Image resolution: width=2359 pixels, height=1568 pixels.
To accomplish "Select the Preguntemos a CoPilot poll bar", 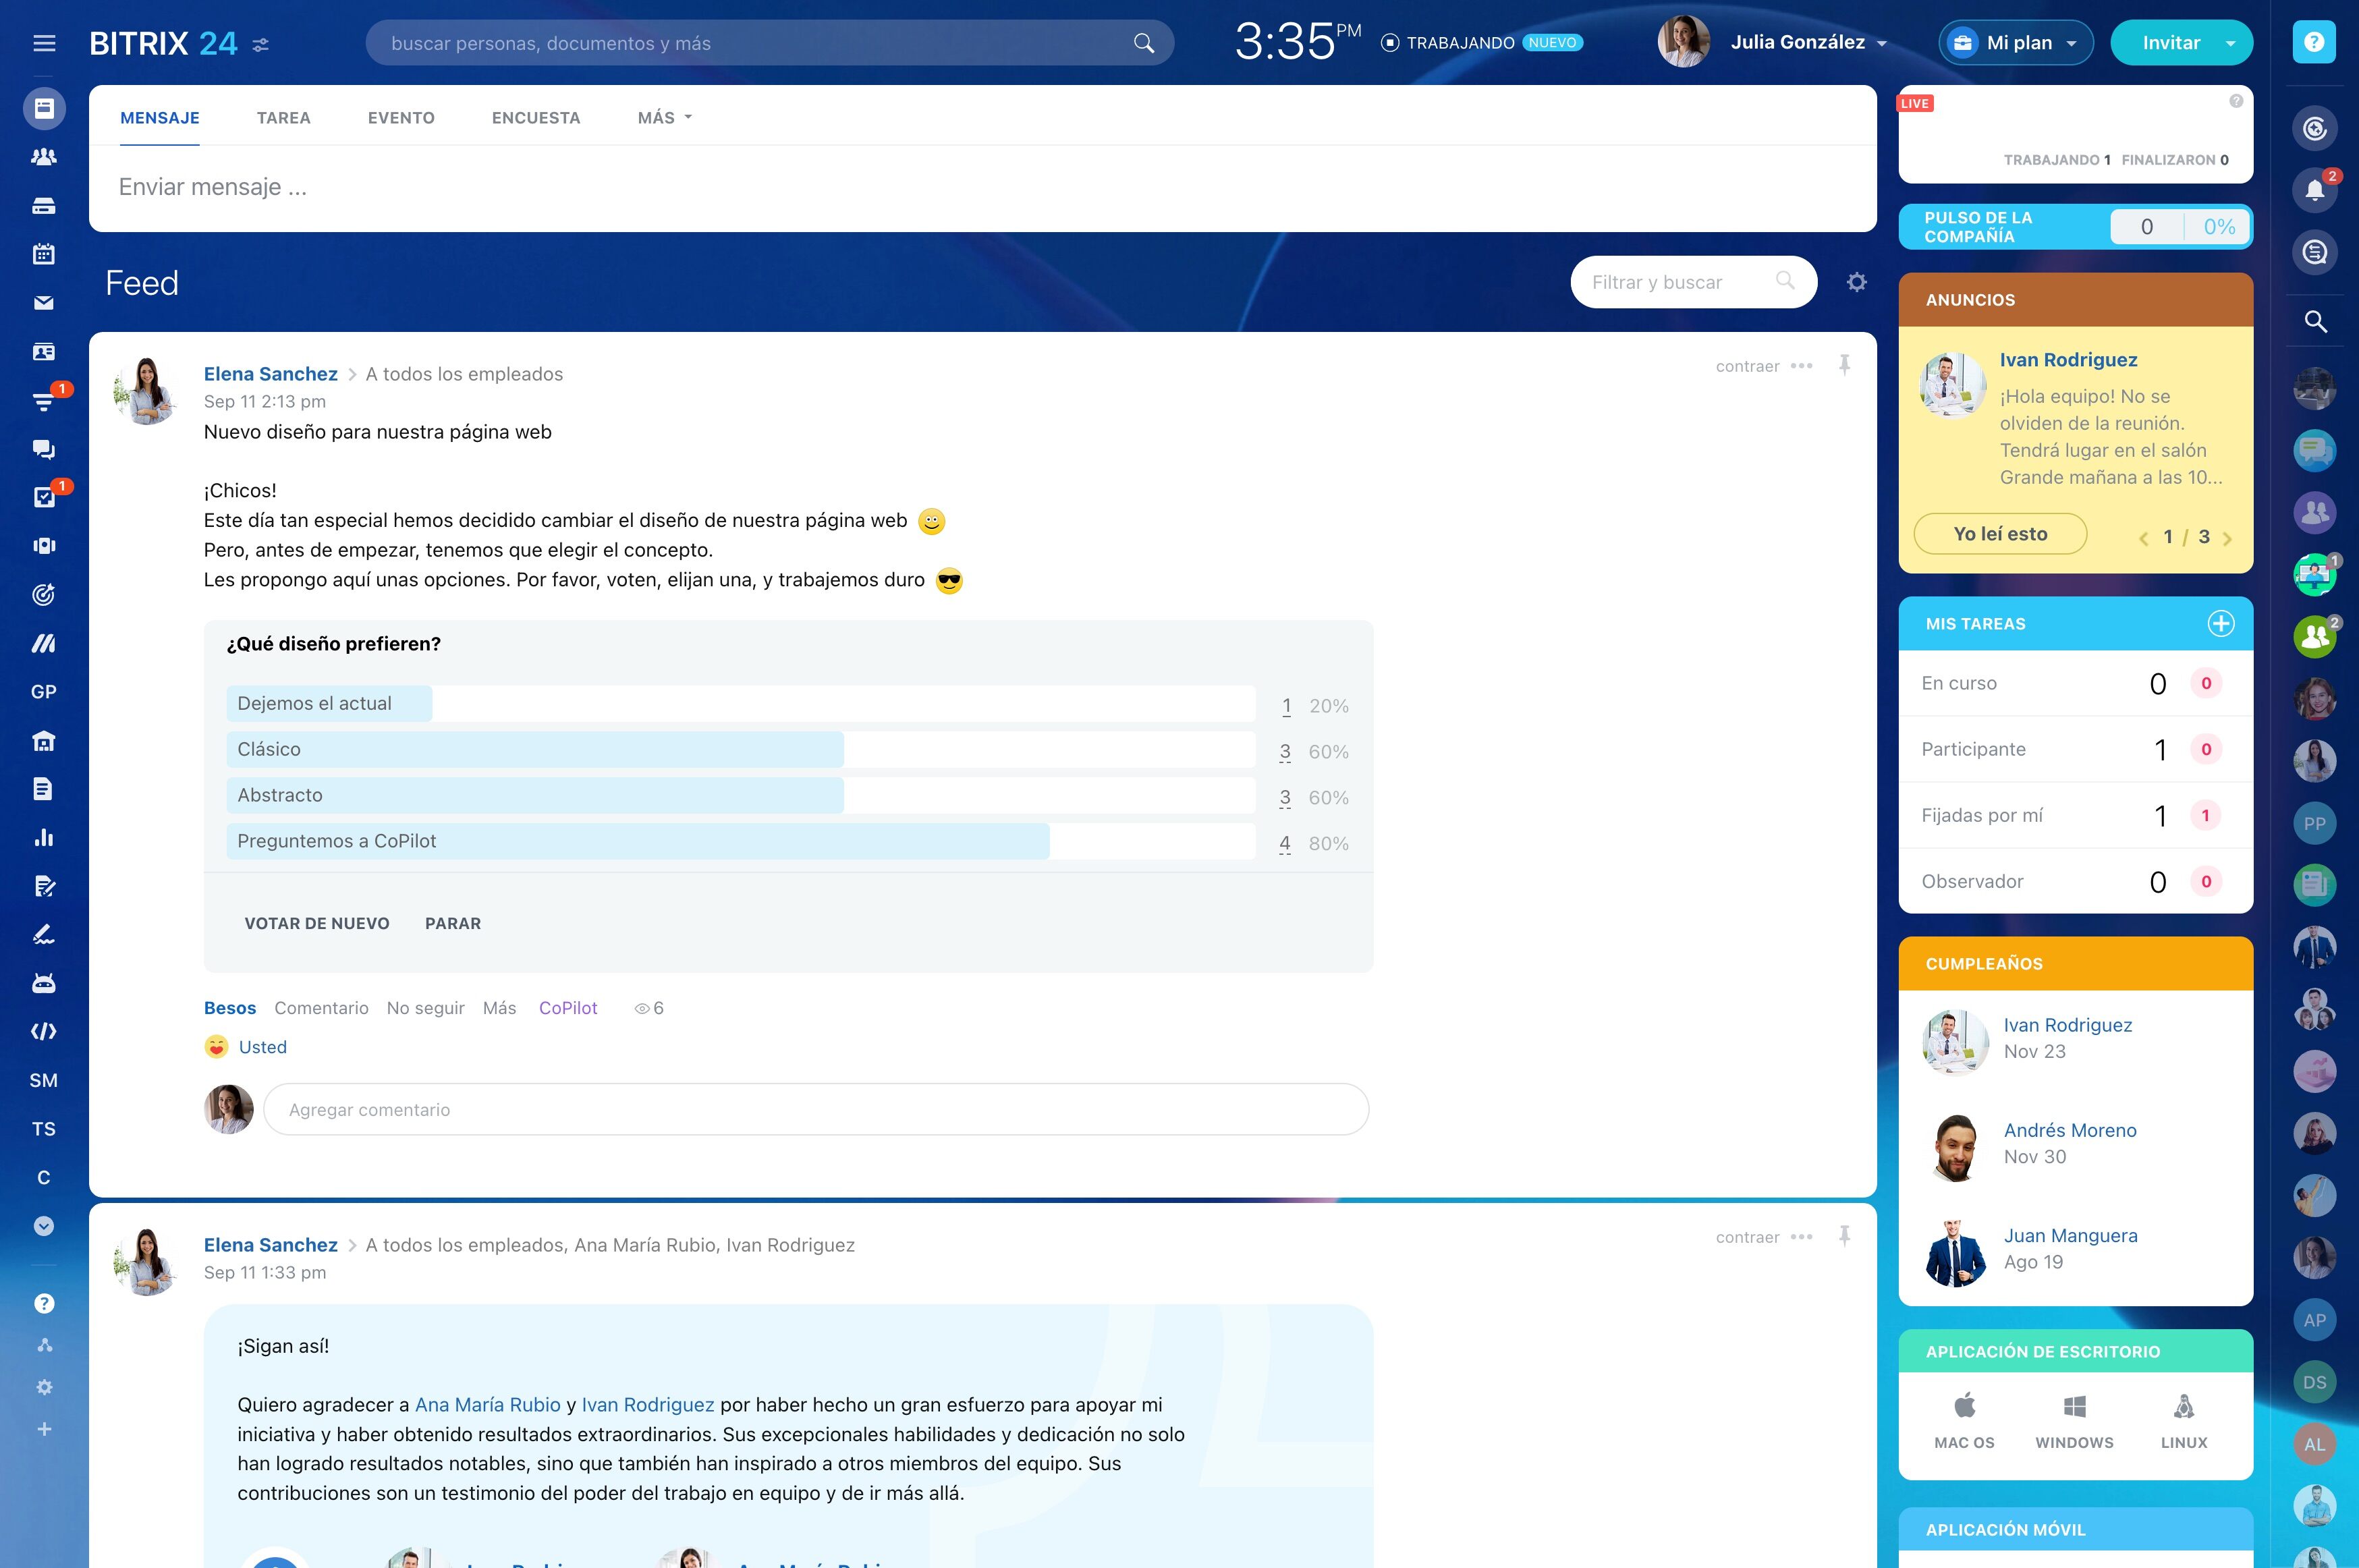I will [740, 841].
